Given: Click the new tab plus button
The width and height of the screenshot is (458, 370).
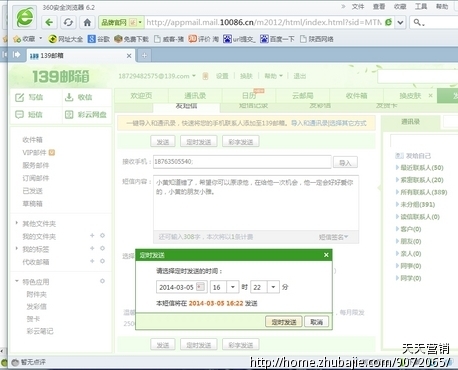Looking at the screenshot, I should pos(144,56).
